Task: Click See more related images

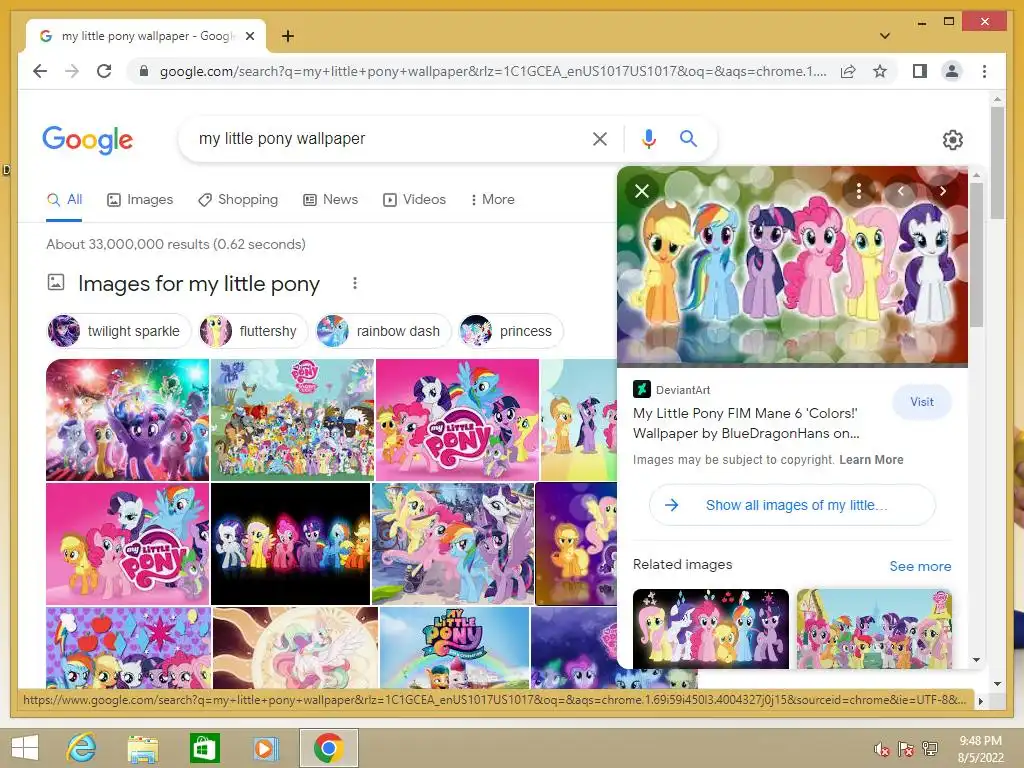Action: [920, 566]
